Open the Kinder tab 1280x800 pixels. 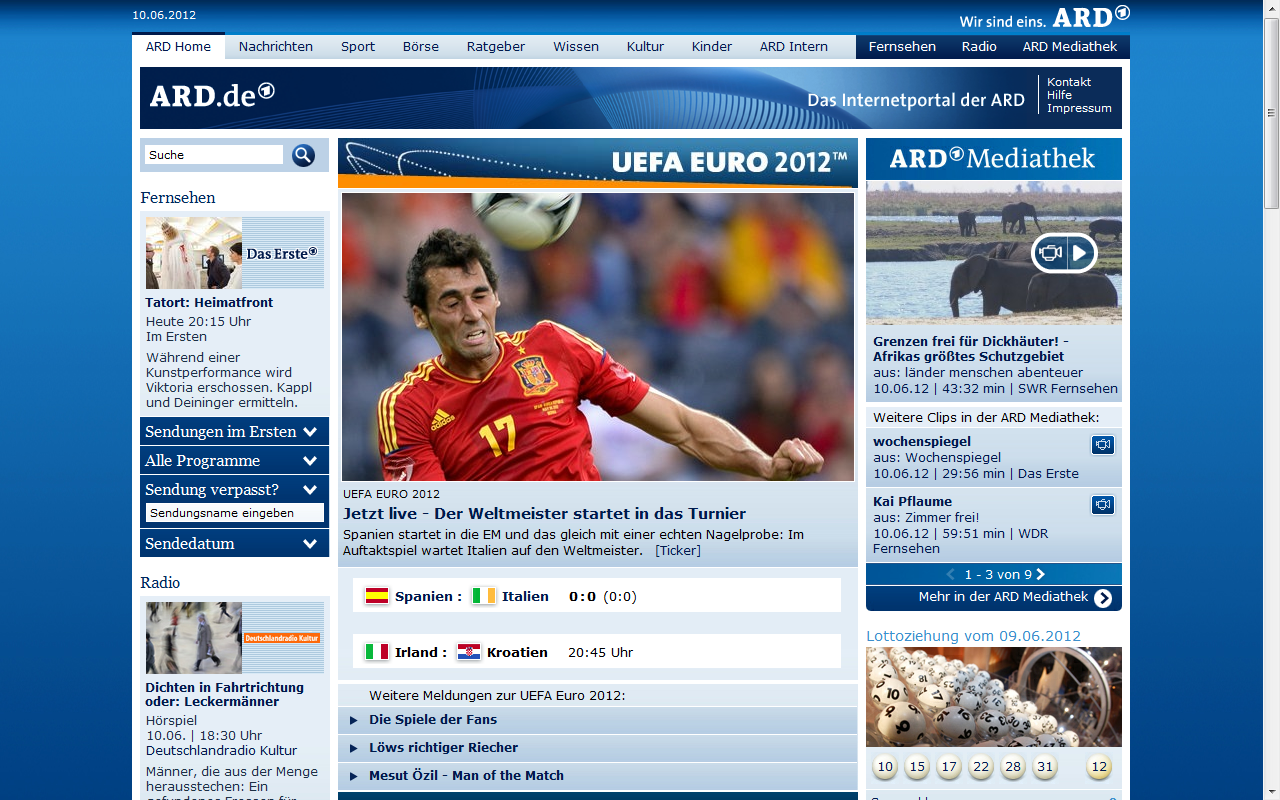tap(712, 47)
